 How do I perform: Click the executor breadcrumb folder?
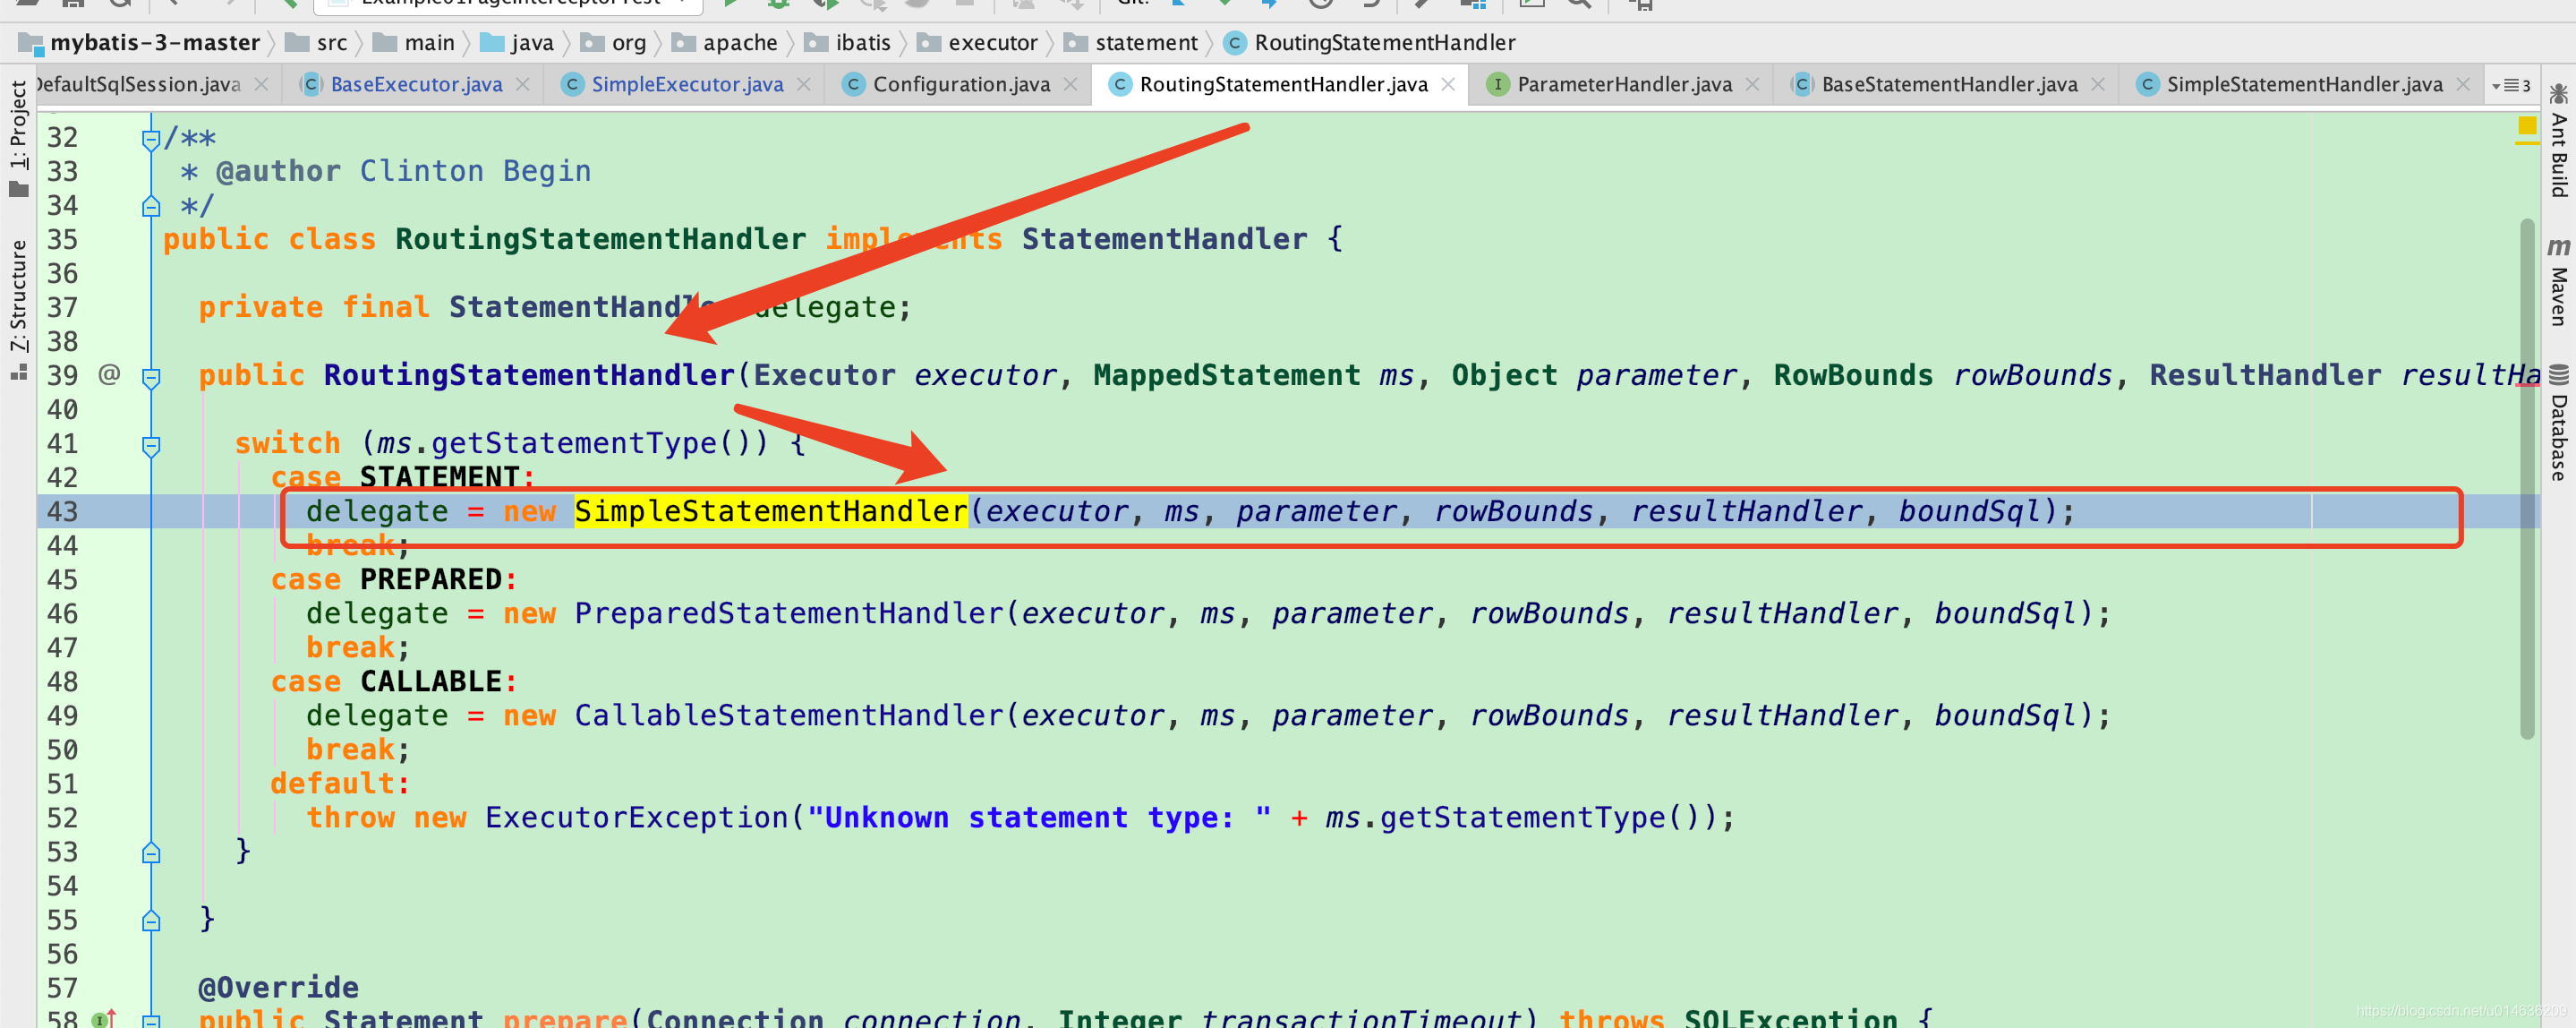click(x=977, y=43)
